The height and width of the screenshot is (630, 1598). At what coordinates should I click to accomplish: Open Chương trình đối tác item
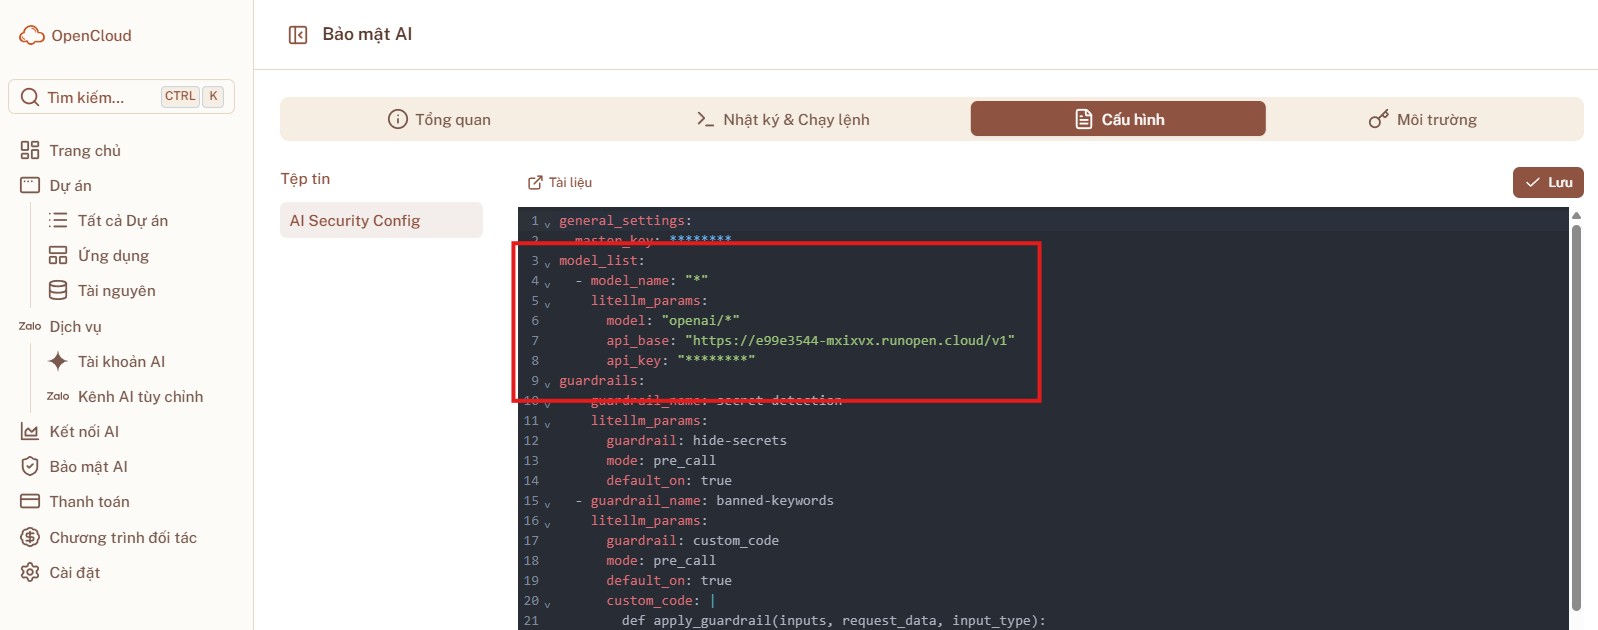click(x=123, y=538)
